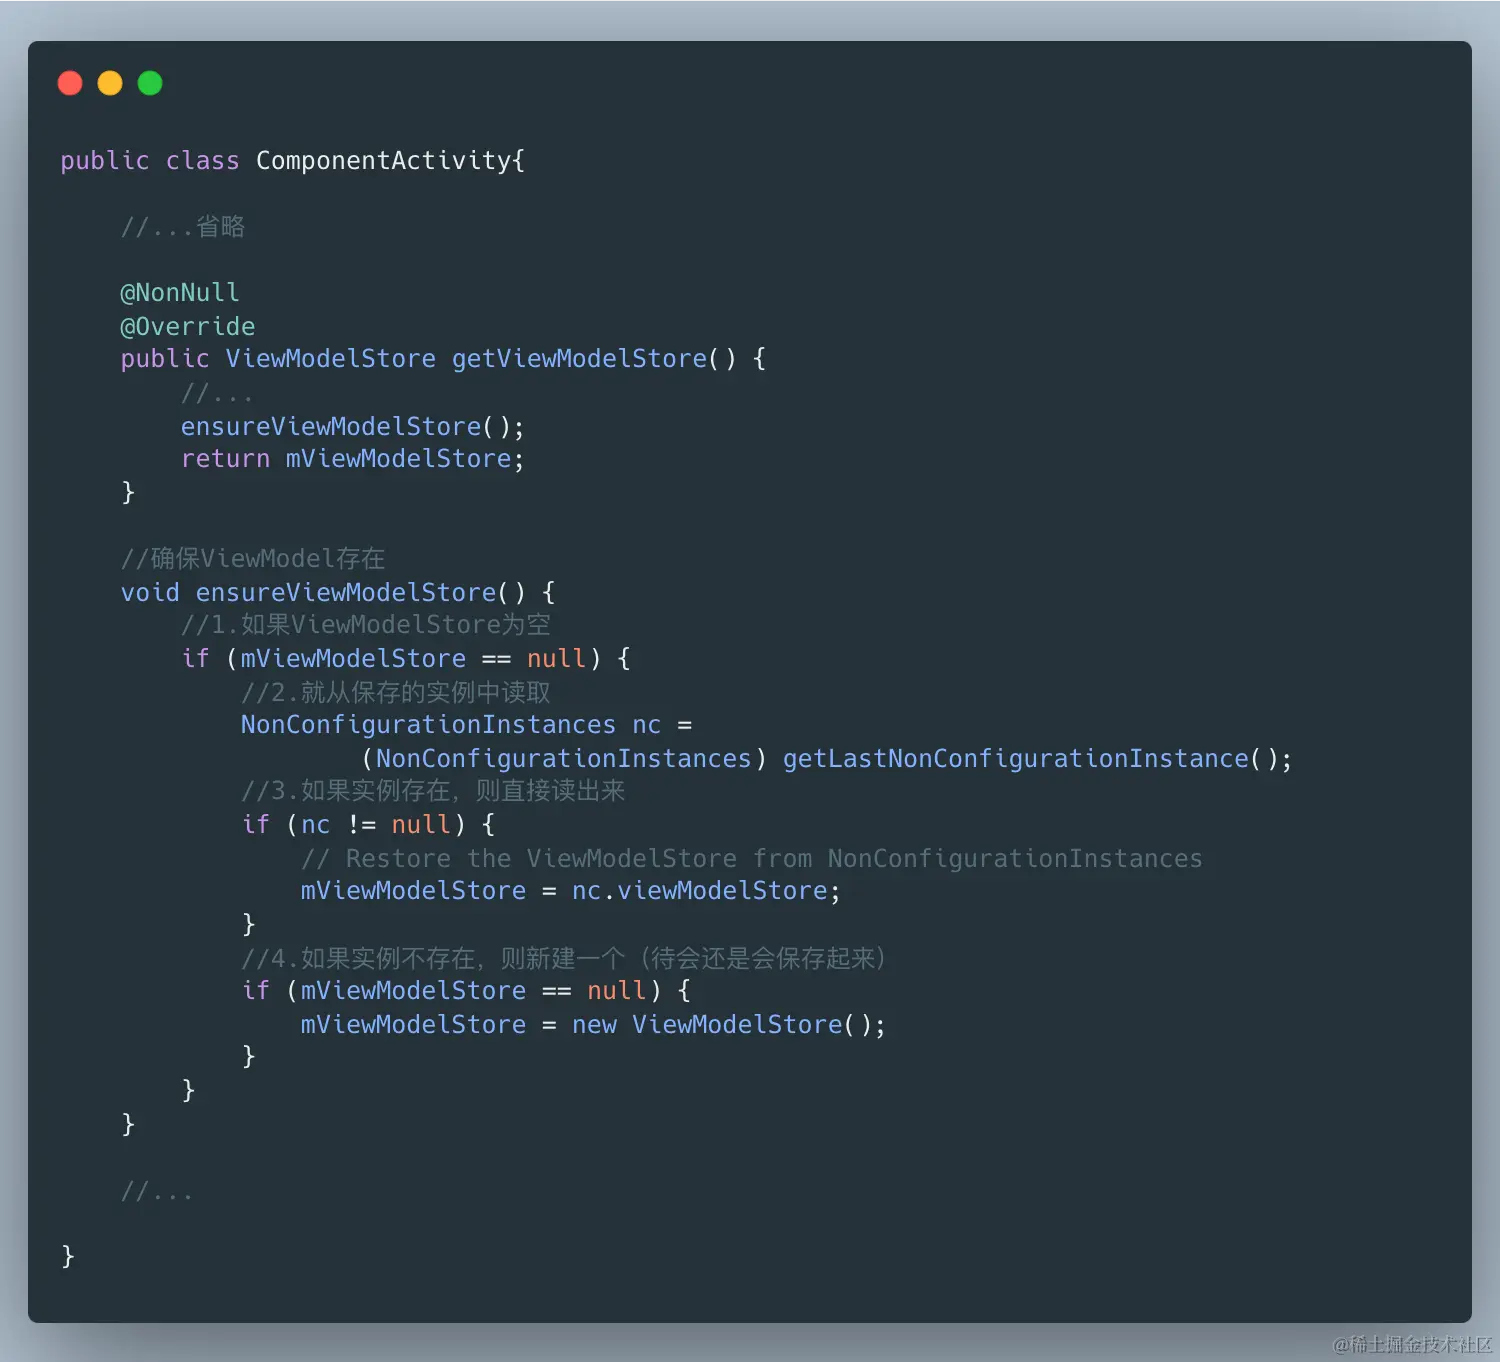The width and height of the screenshot is (1500, 1362).
Task: Click the comment '//1.如果ViewModelStore为空'
Action: (366, 625)
